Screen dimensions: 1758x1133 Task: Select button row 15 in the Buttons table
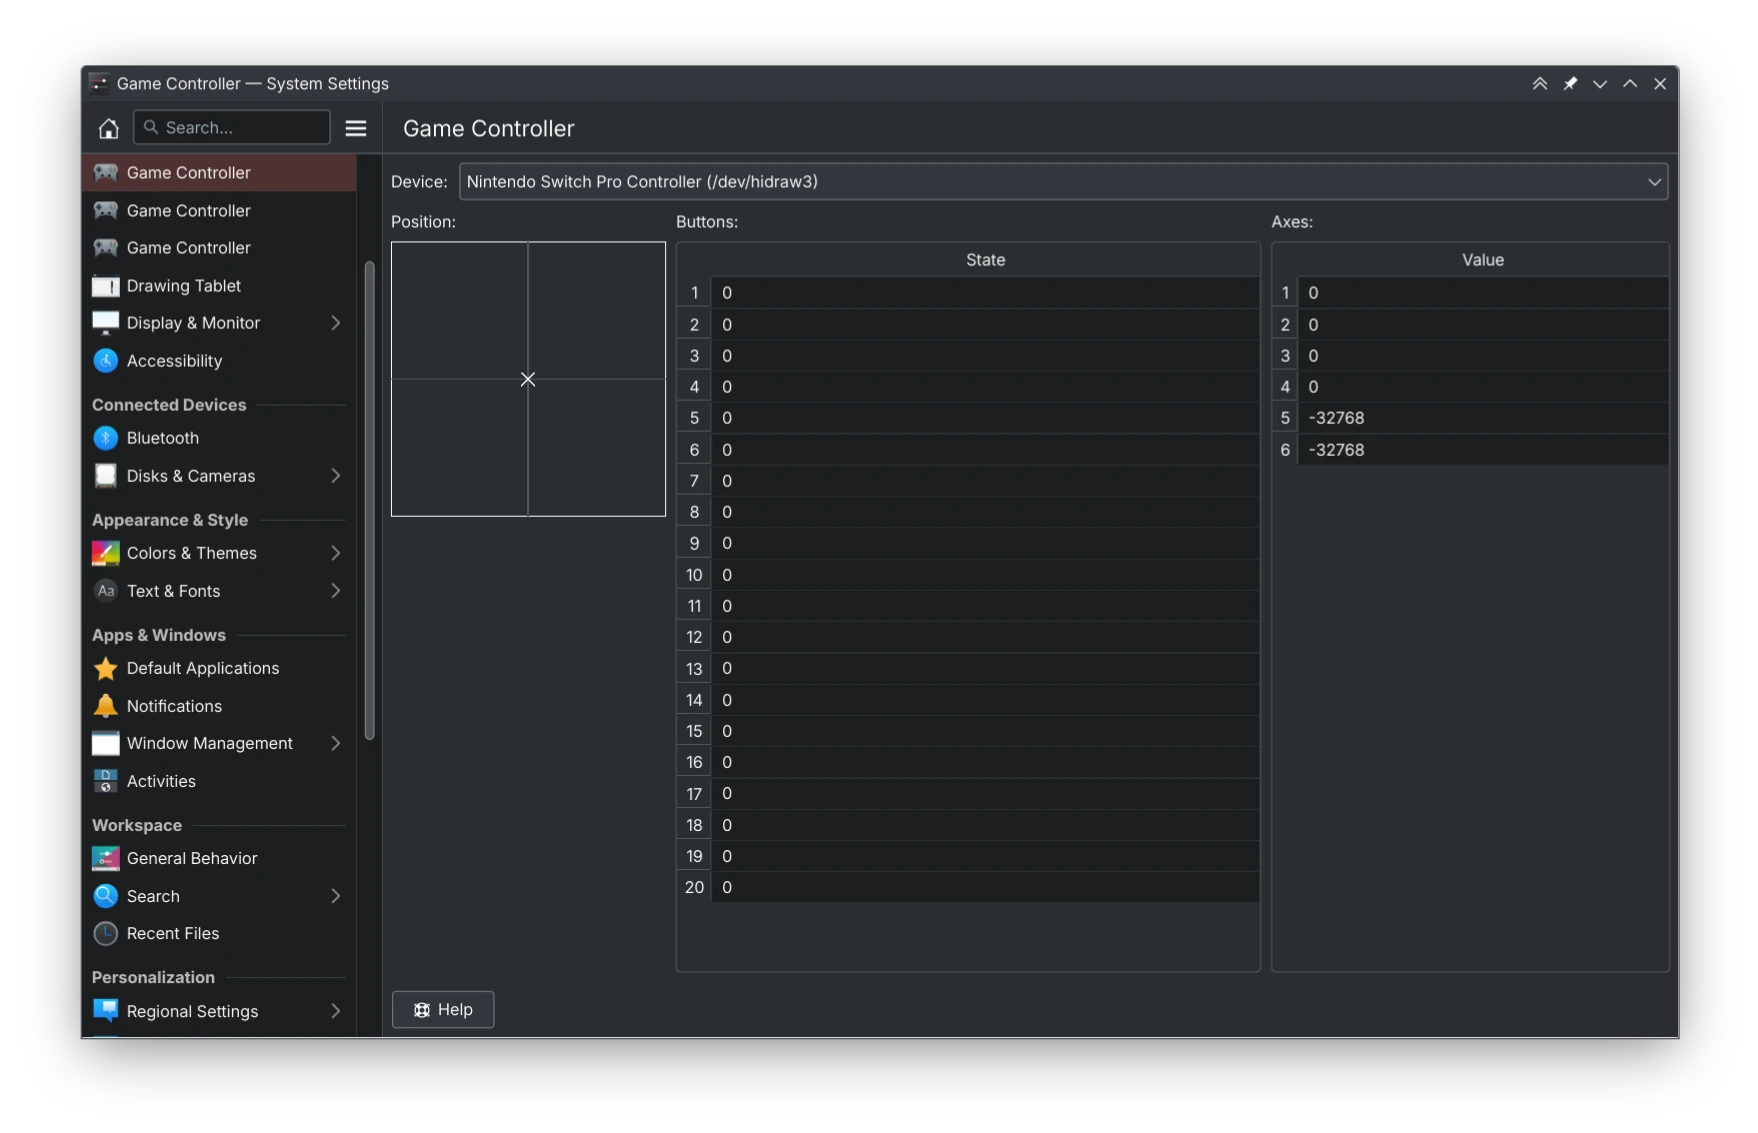point(967,731)
